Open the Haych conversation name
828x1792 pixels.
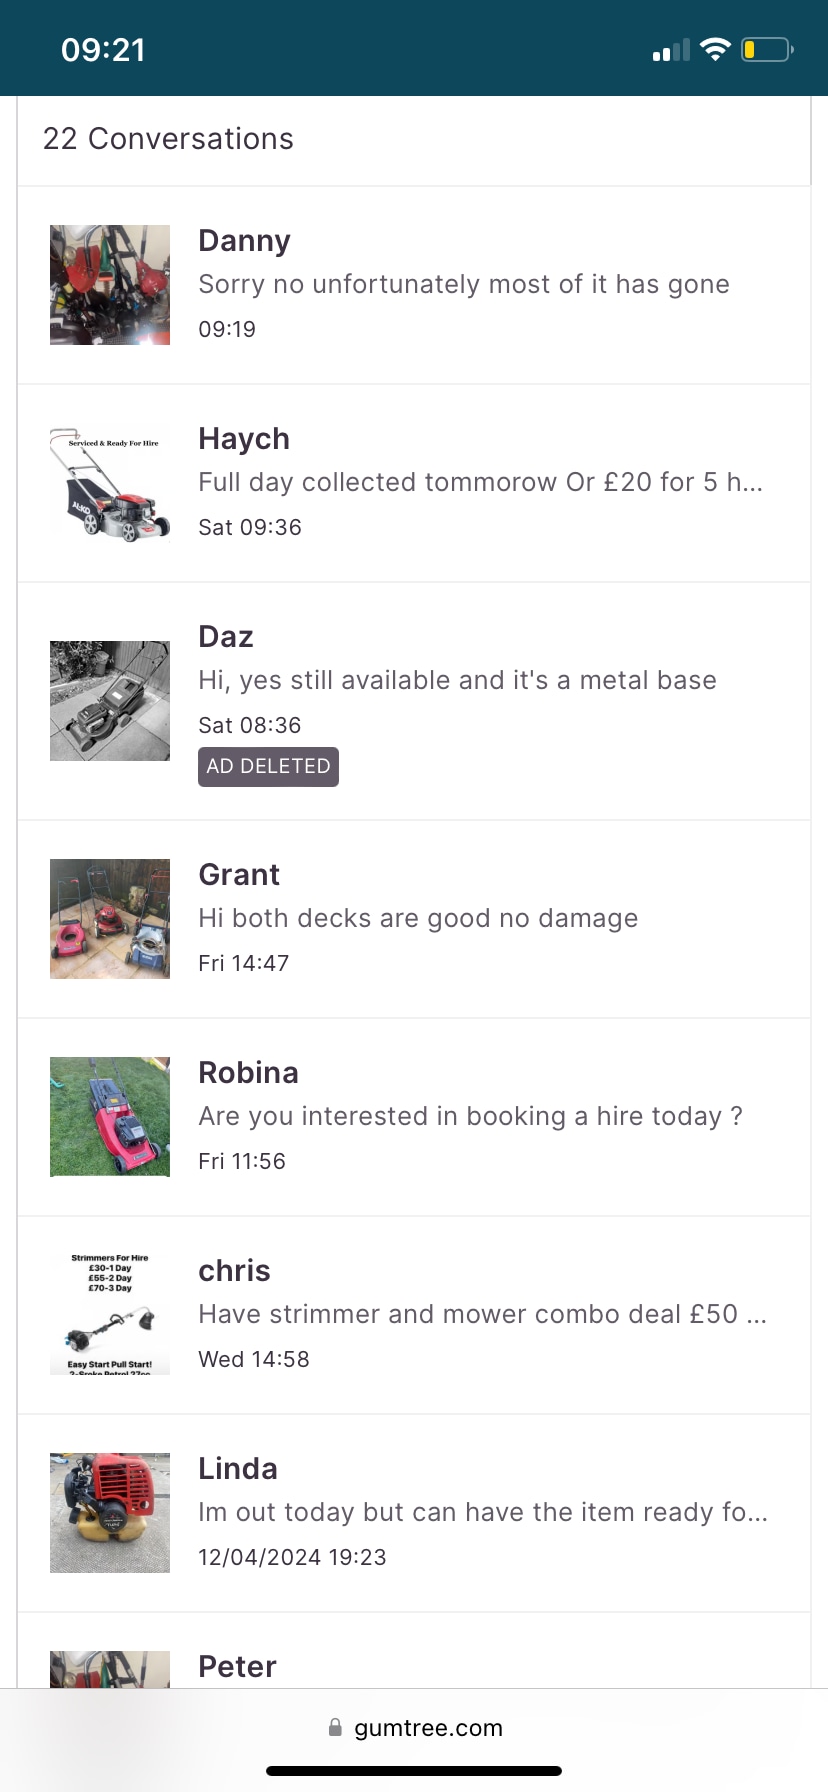tap(244, 439)
